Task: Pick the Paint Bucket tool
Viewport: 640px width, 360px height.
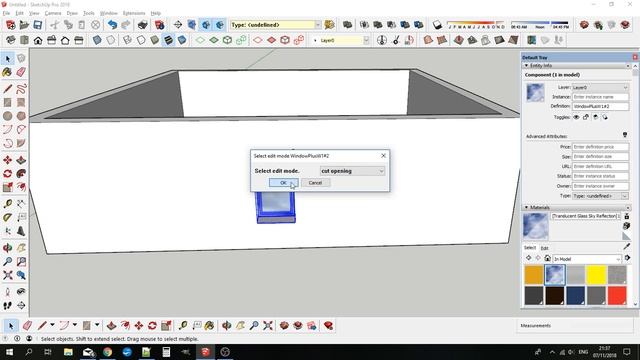Action: click(x=7, y=72)
